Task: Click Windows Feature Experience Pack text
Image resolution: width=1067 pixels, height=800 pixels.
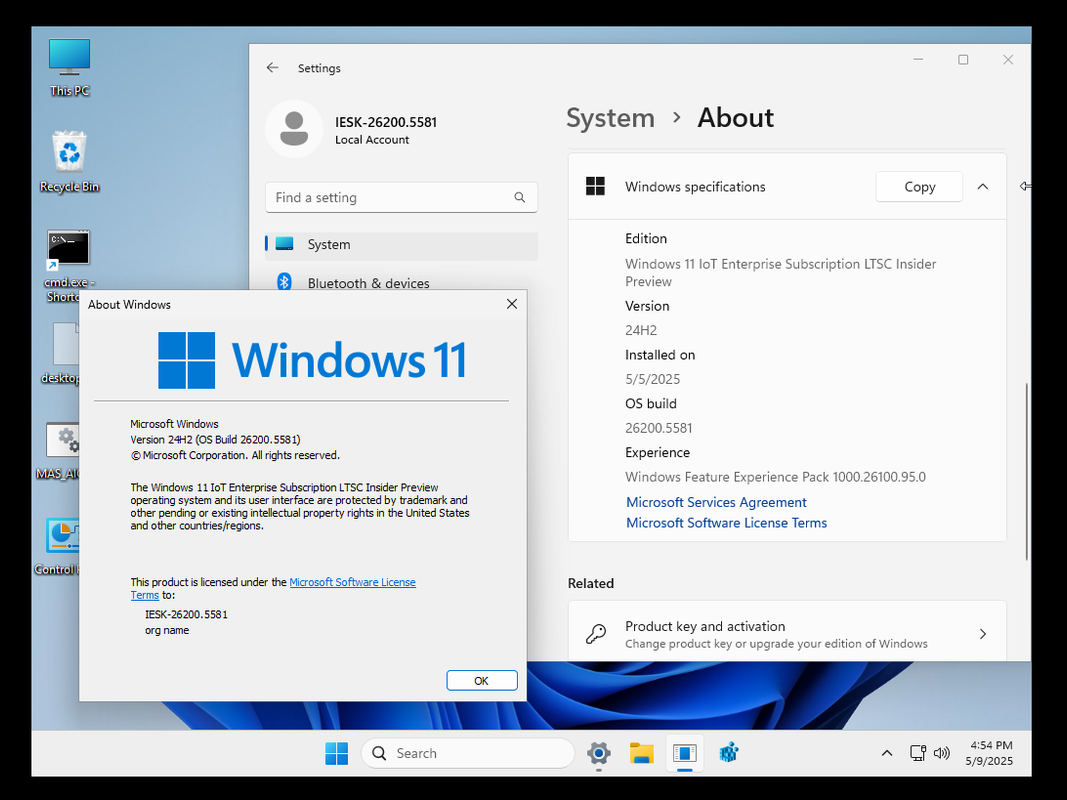Action: coord(776,477)
